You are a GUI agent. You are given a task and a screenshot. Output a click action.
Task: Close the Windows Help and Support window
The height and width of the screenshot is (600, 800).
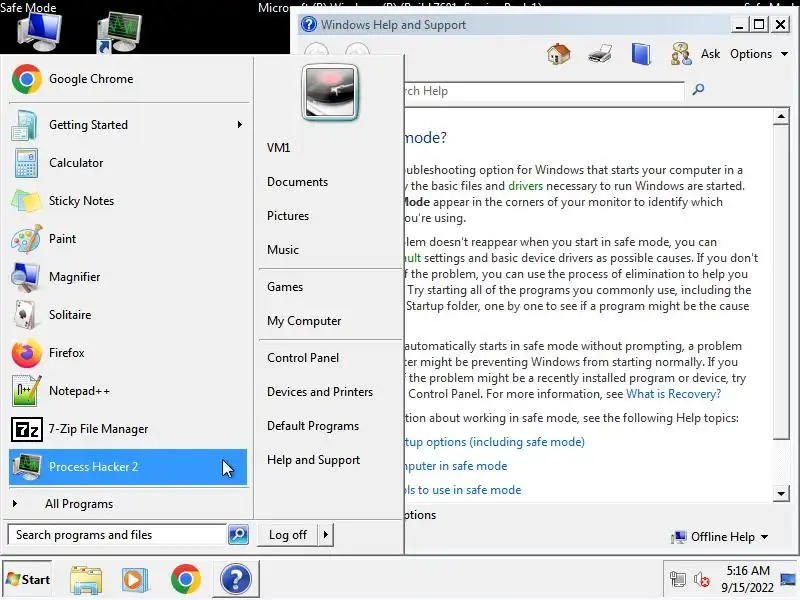pyautogui.click(x=780, y=24)
